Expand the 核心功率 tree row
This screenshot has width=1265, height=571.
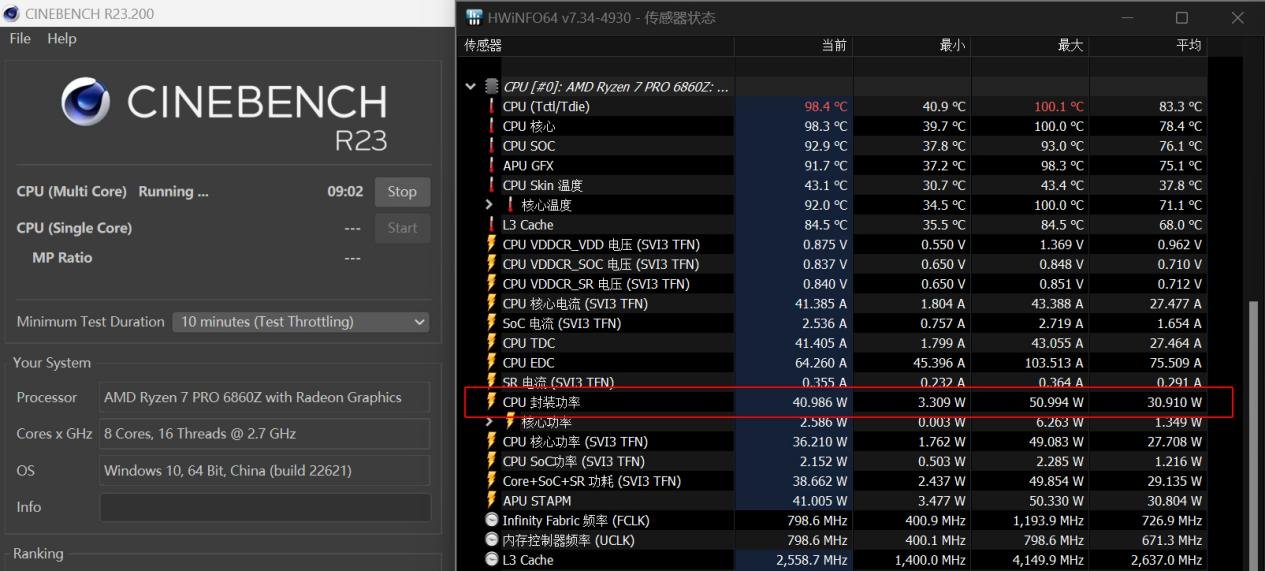coord(489,422)
